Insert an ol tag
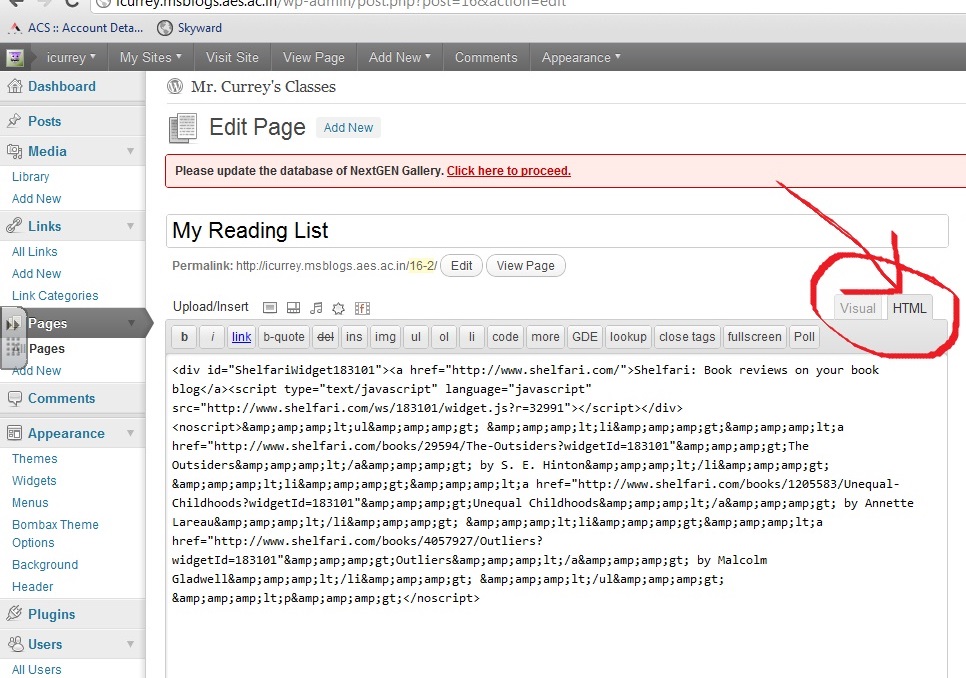This screenshot has width=966, height=678. pos(444,337)
